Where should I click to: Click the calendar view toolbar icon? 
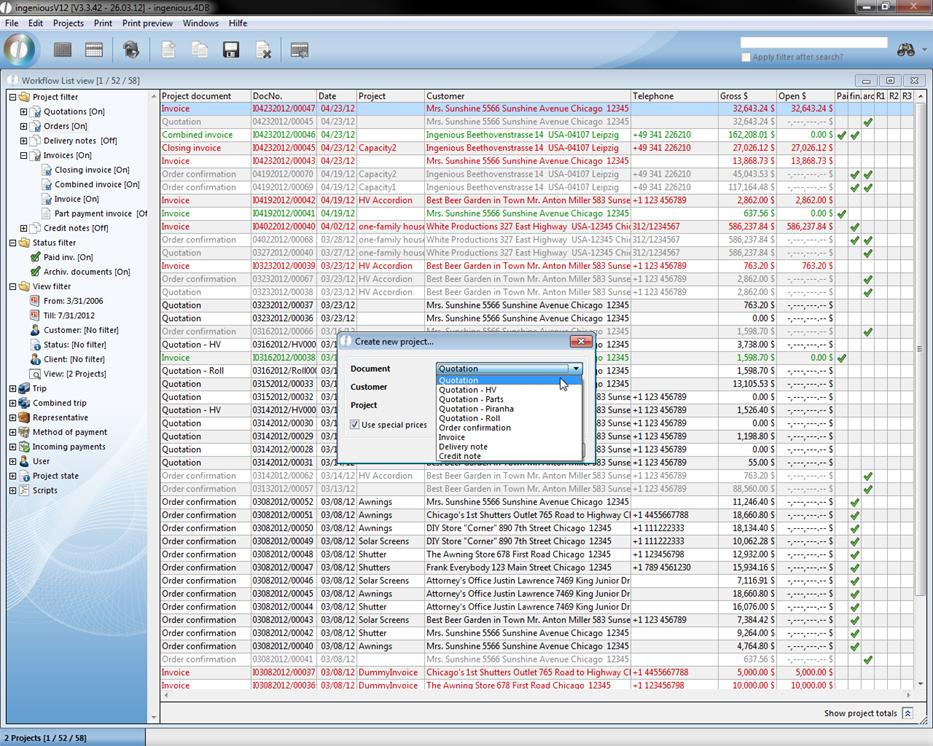coord(94,50)
